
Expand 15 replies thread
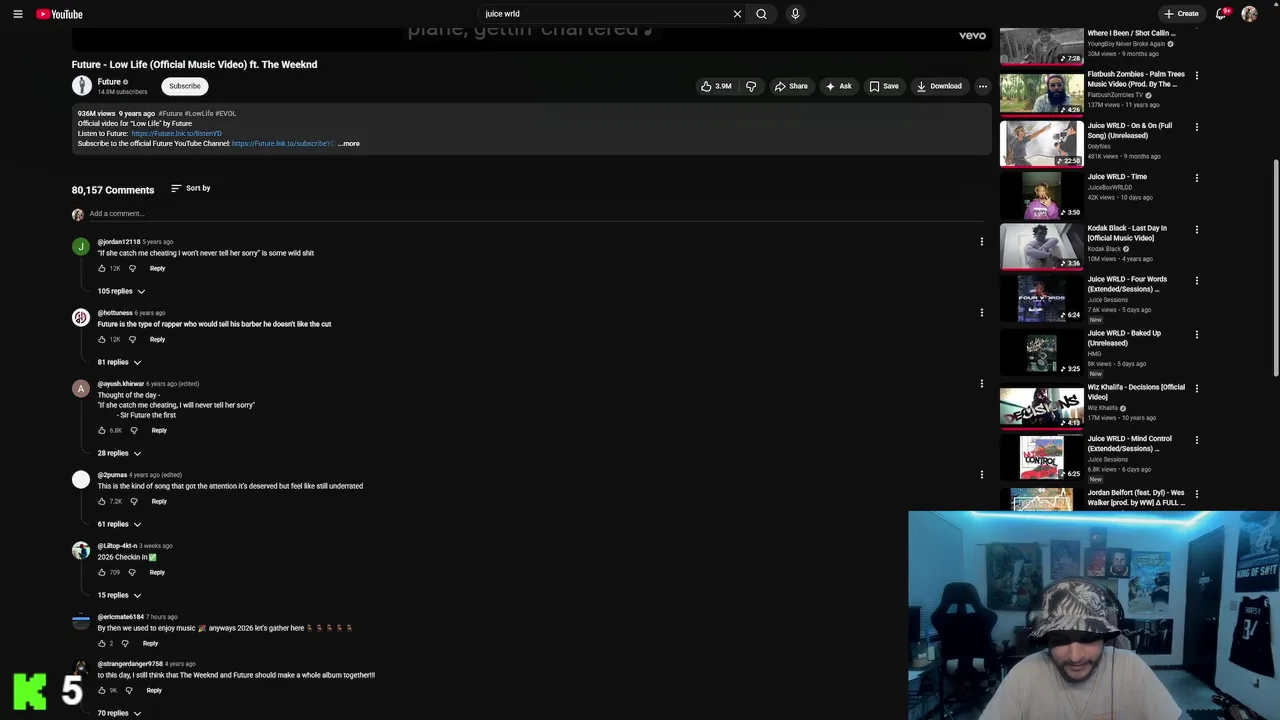[x=119, y=595]
